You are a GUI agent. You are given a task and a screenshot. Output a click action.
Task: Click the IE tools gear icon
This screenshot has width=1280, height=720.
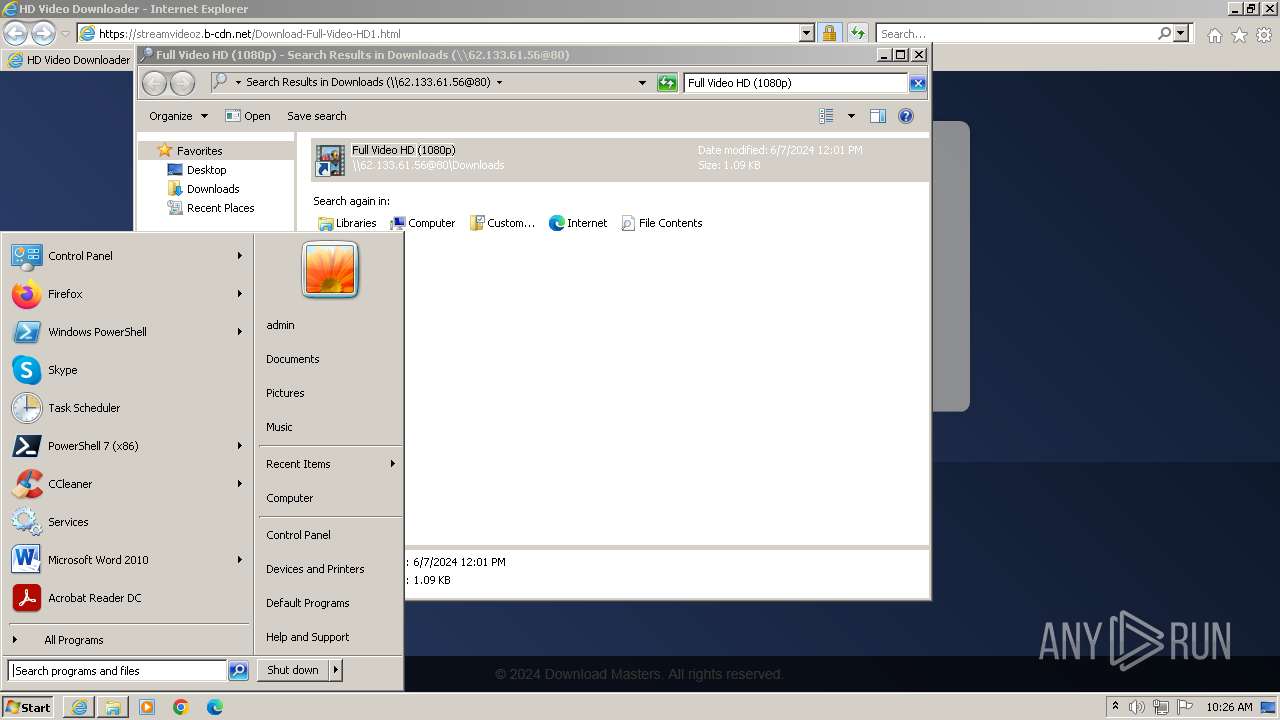pos(1264,35)
